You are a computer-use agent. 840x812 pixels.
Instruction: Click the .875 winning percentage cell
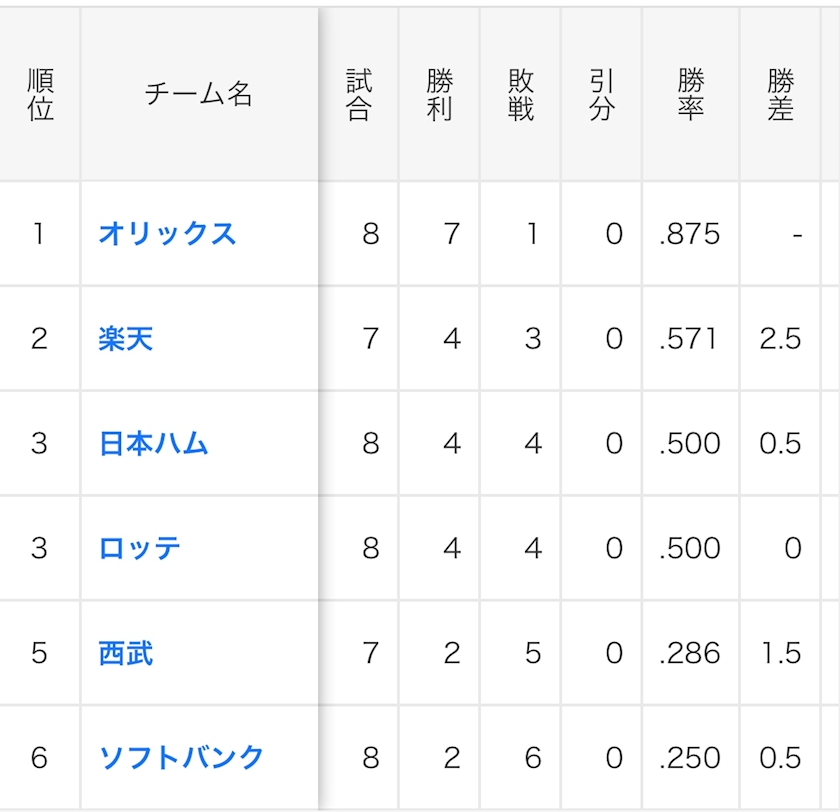tap(690, 234)
